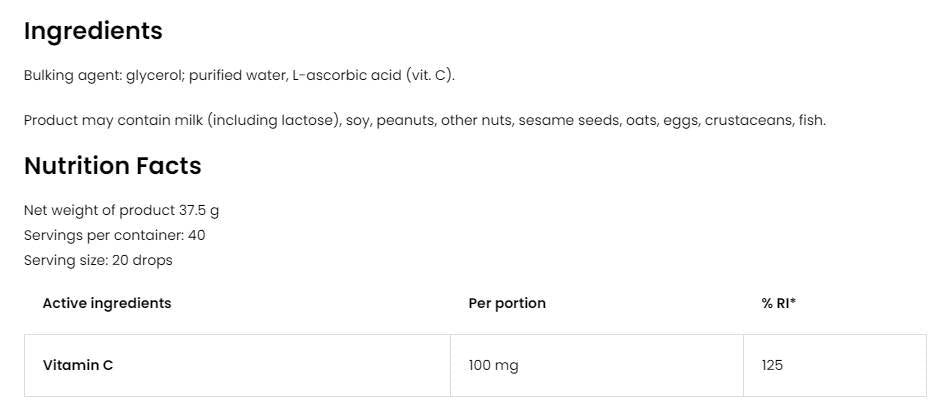Click the word peanuts in allergen warning
947x418 pixels.
click(407, 120)
